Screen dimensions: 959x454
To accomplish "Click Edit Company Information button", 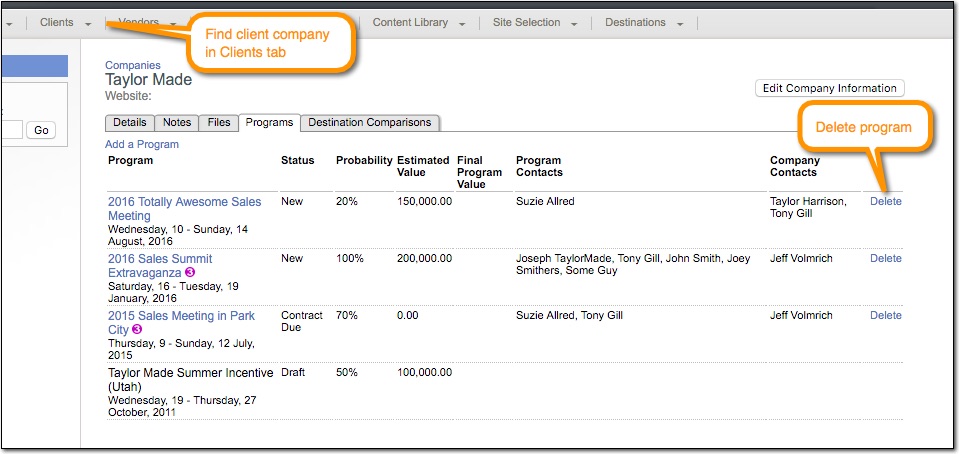I will (829, 88).
